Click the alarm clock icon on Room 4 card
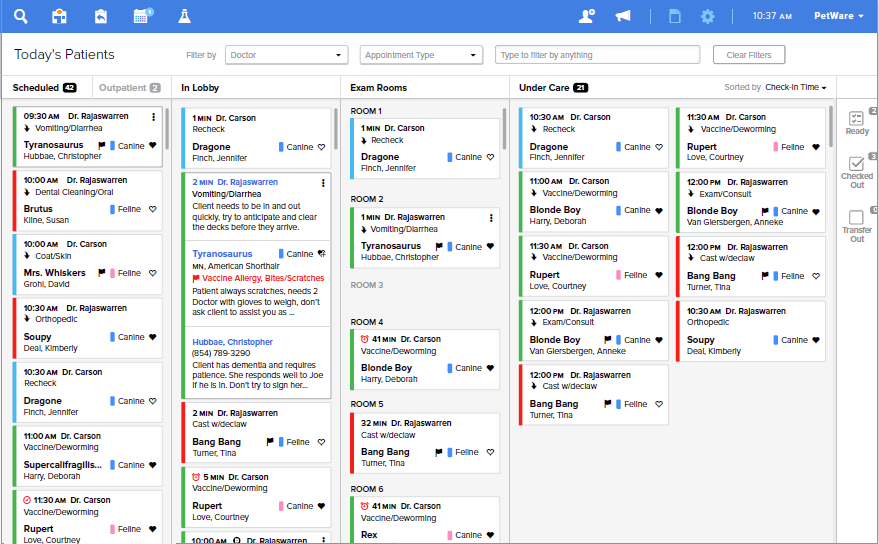The width and height of the screenshot is (879, 544). pyautogui.click(x=364, y=339)
